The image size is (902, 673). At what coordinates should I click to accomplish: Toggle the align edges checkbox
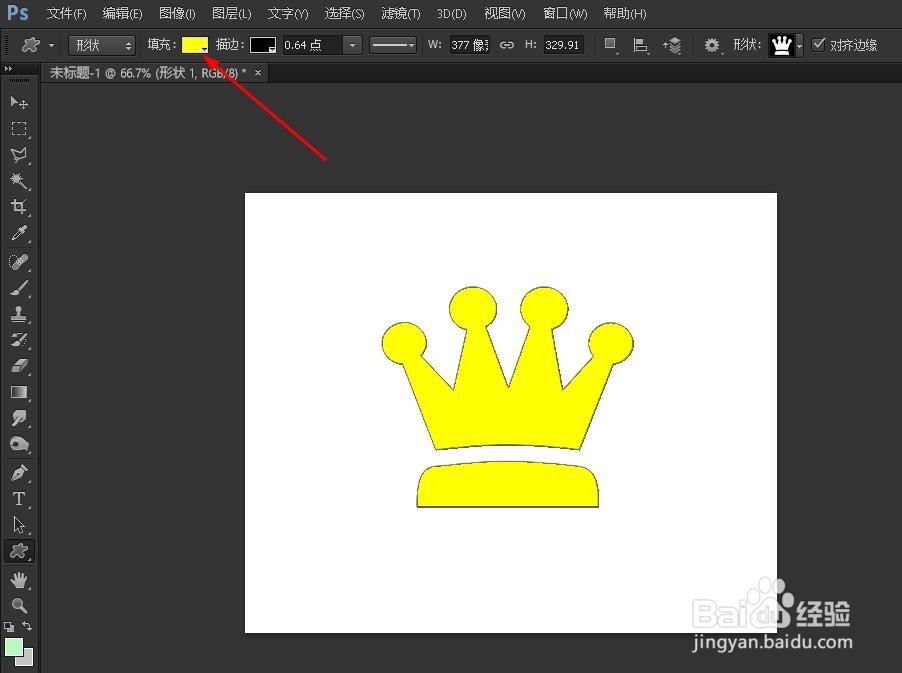[818, 44]
